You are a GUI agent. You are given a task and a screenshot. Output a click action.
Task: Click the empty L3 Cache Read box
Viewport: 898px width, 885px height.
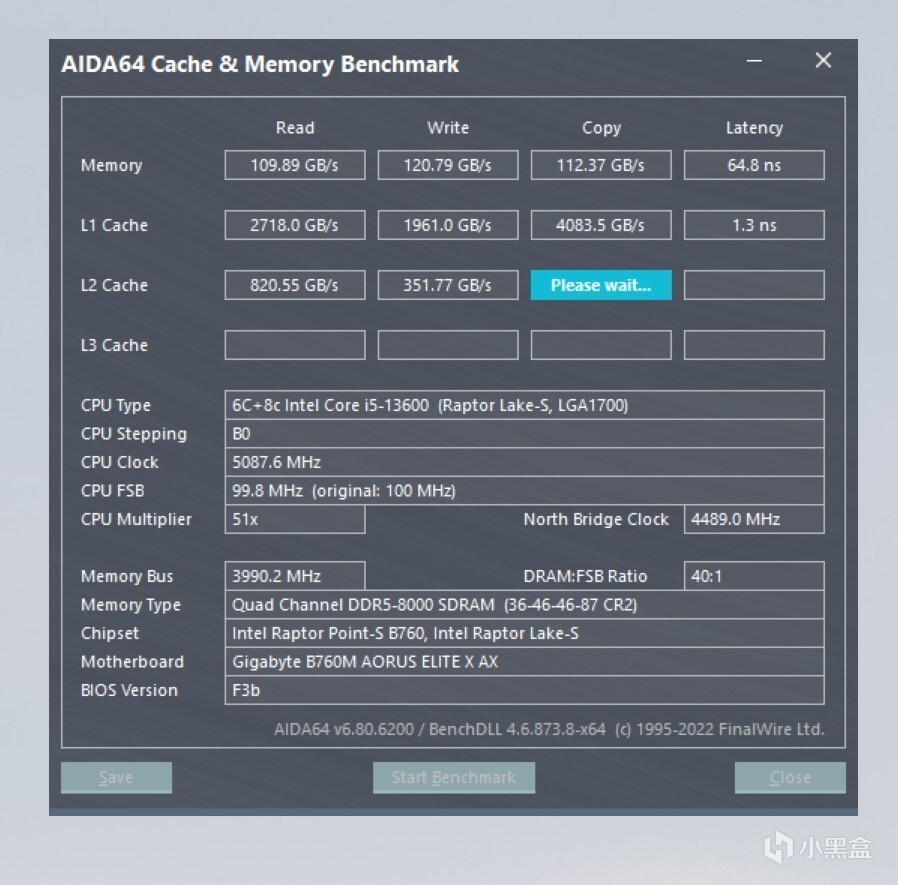(x=295, y=345)
